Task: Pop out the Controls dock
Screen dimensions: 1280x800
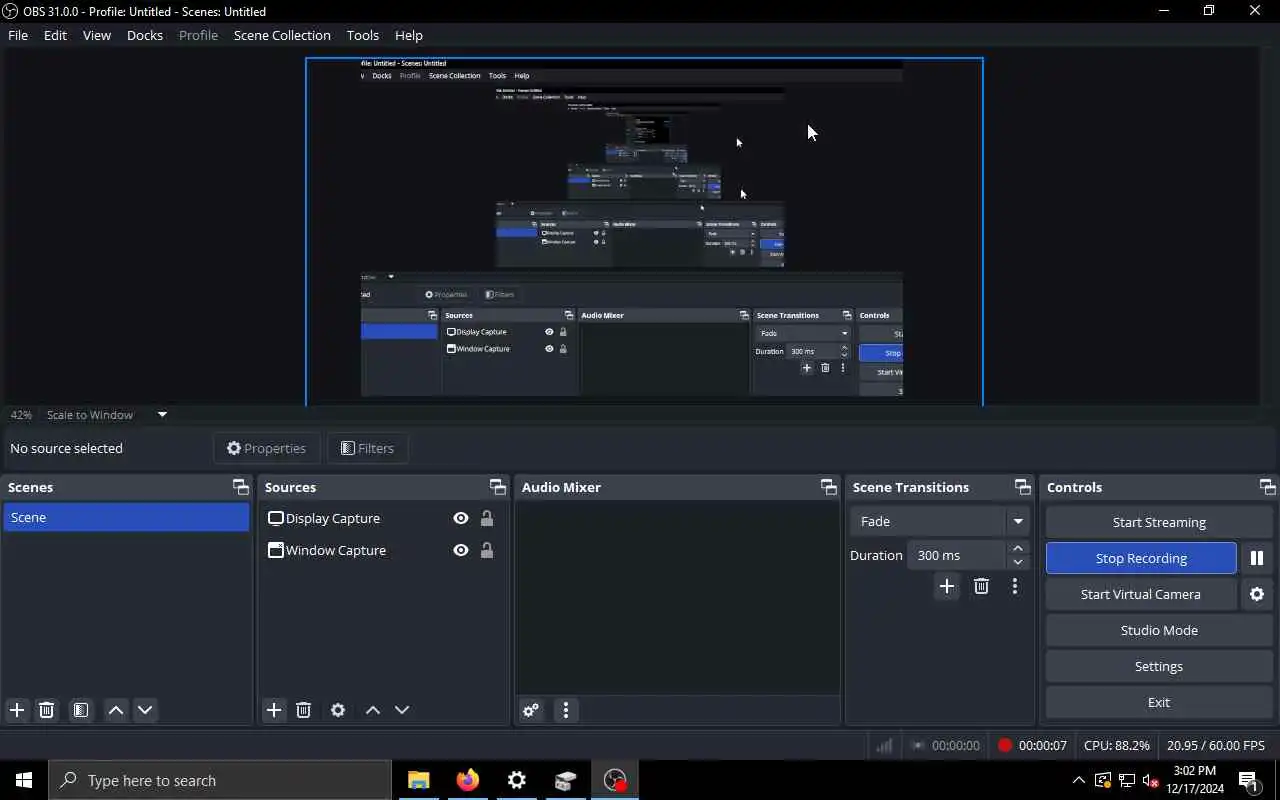Action: (x=1267, y=487)
